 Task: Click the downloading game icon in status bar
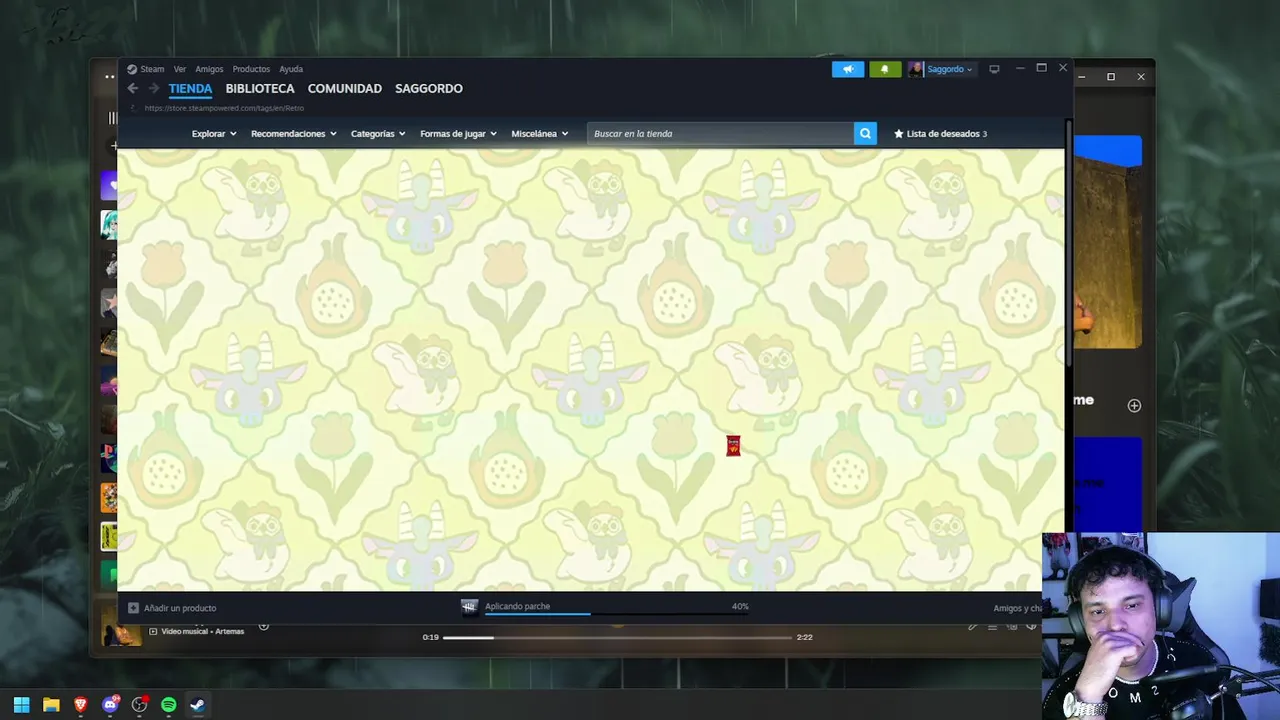pyautogui.click(x=469, y=607)
